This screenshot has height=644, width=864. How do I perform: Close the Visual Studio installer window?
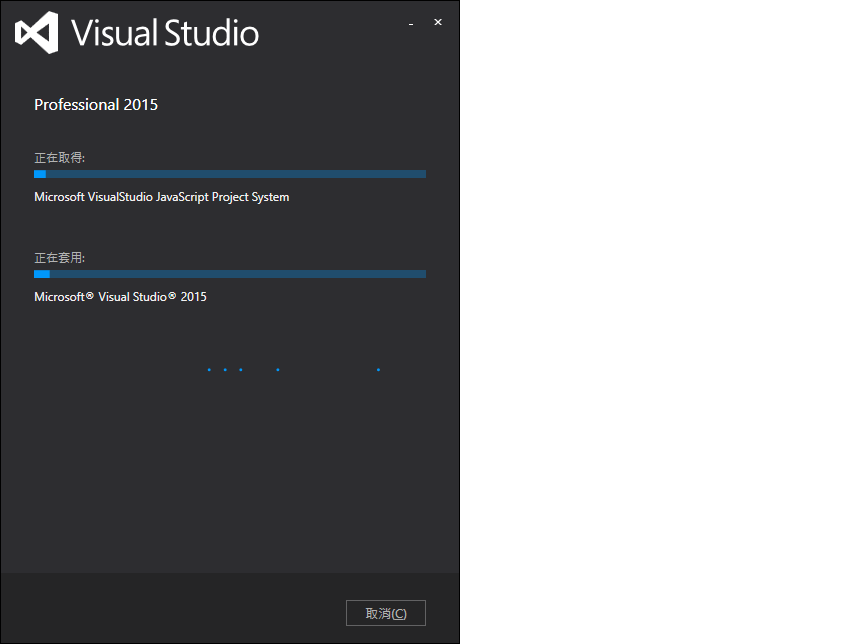(x=438, y=22)
